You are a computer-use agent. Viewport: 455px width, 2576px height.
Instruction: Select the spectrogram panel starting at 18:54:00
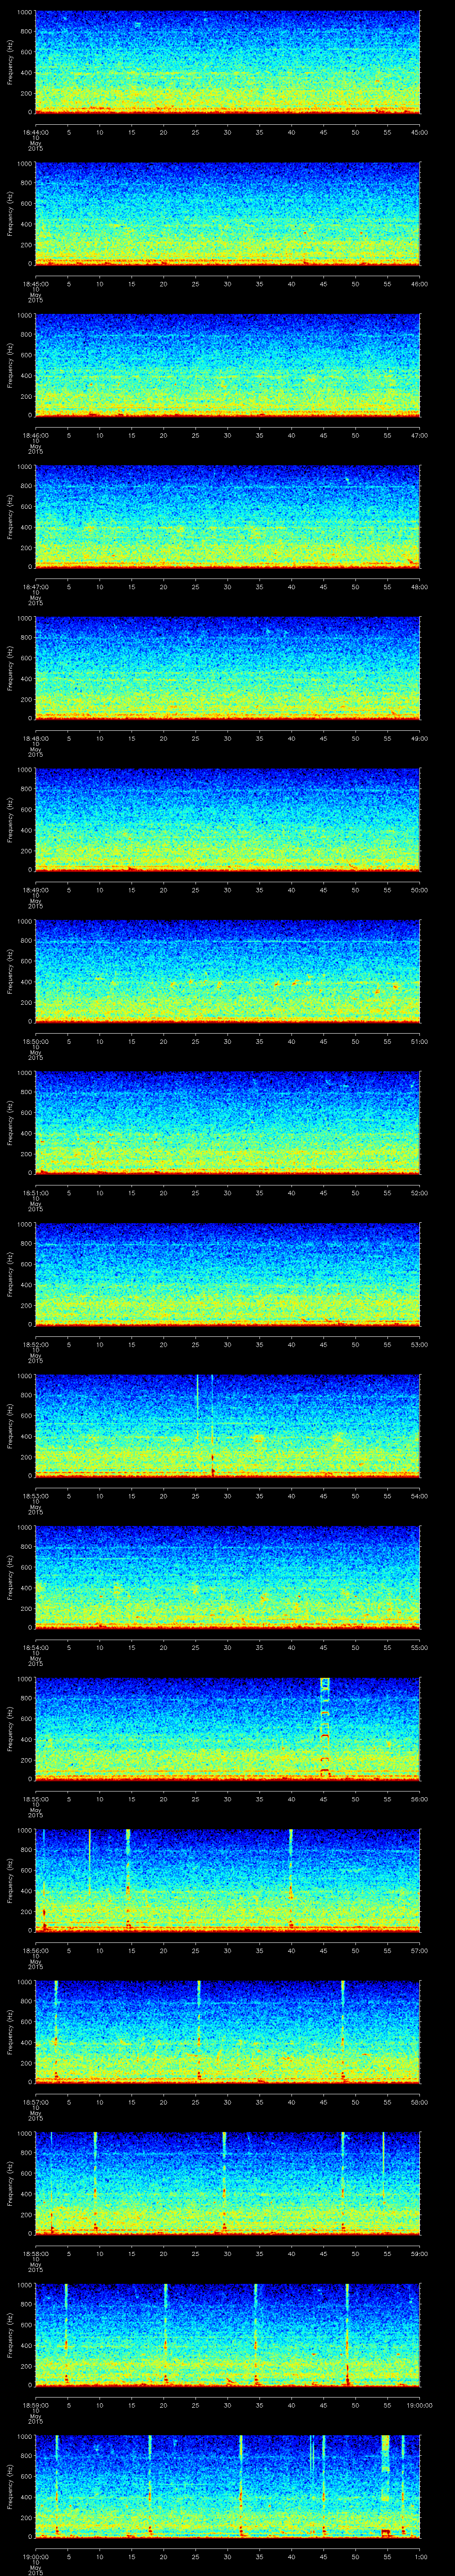click(x=227, y=1577)
